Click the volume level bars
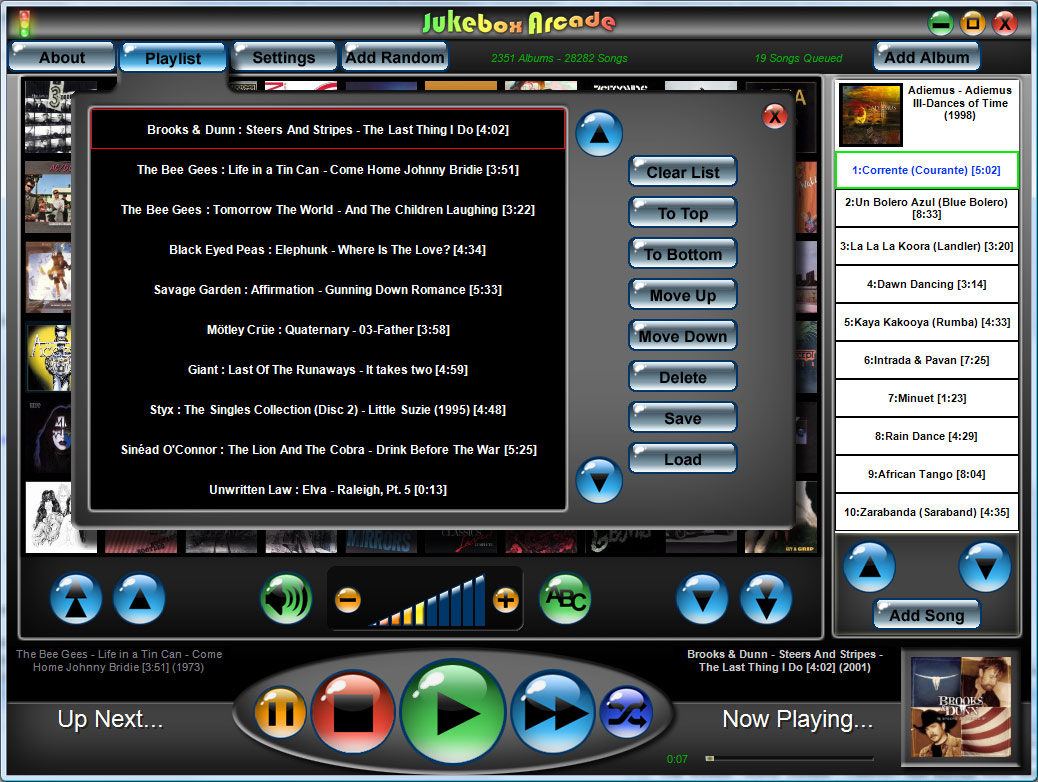 [428, 601]
